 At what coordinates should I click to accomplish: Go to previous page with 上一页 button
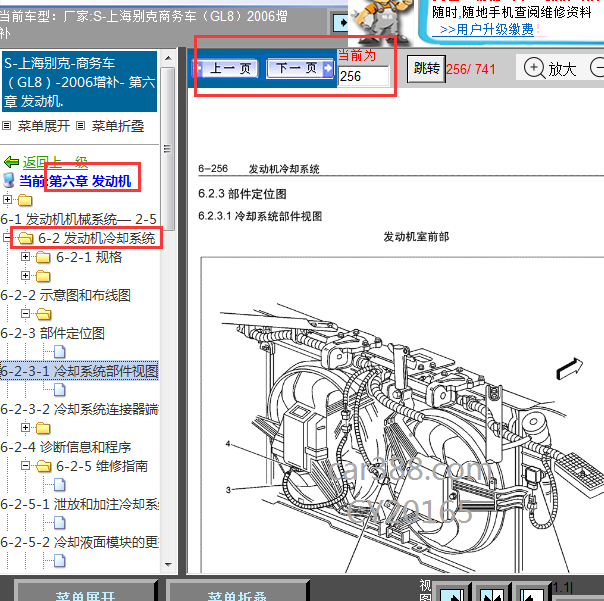(226, 69)
